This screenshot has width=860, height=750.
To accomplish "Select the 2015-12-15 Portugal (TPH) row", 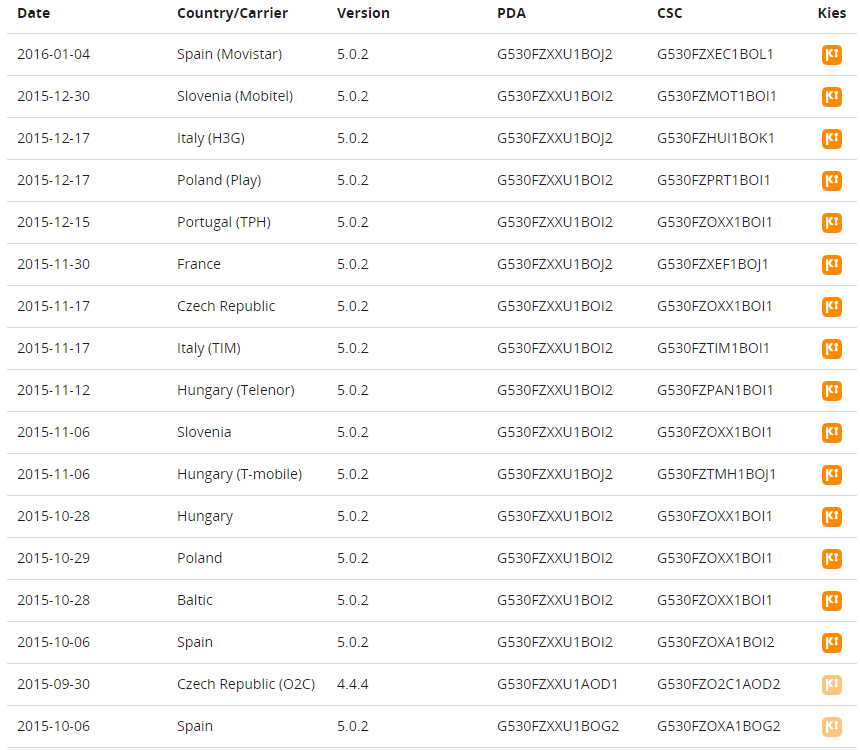I will coord(224,222).
